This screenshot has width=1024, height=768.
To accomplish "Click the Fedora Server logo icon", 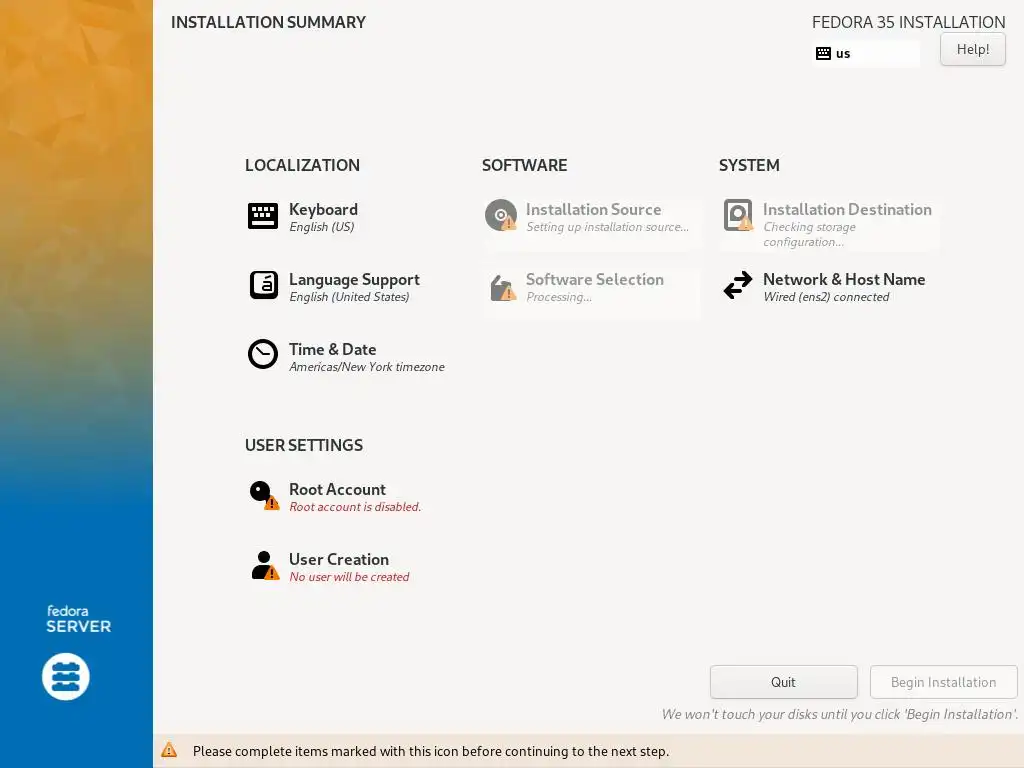I will pyautogui.click(x=66, y=677).
